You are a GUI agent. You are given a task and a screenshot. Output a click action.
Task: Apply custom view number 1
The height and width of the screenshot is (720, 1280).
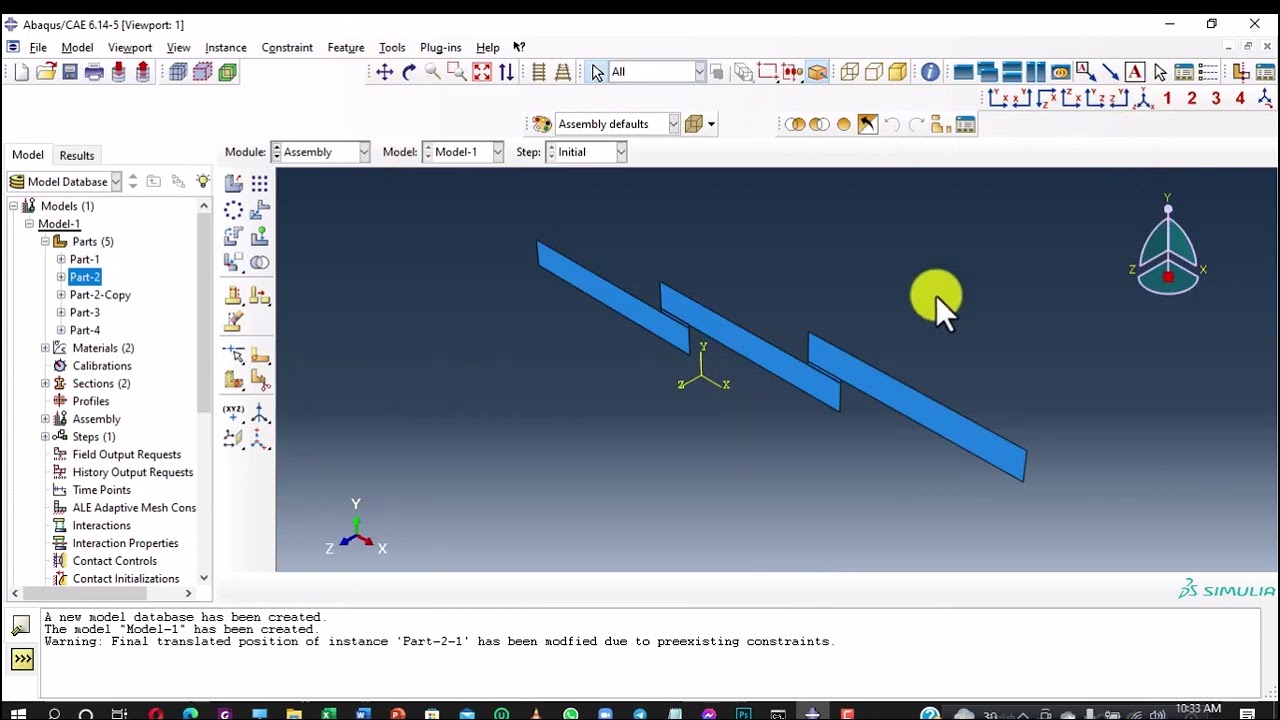tap(1167, 98)
